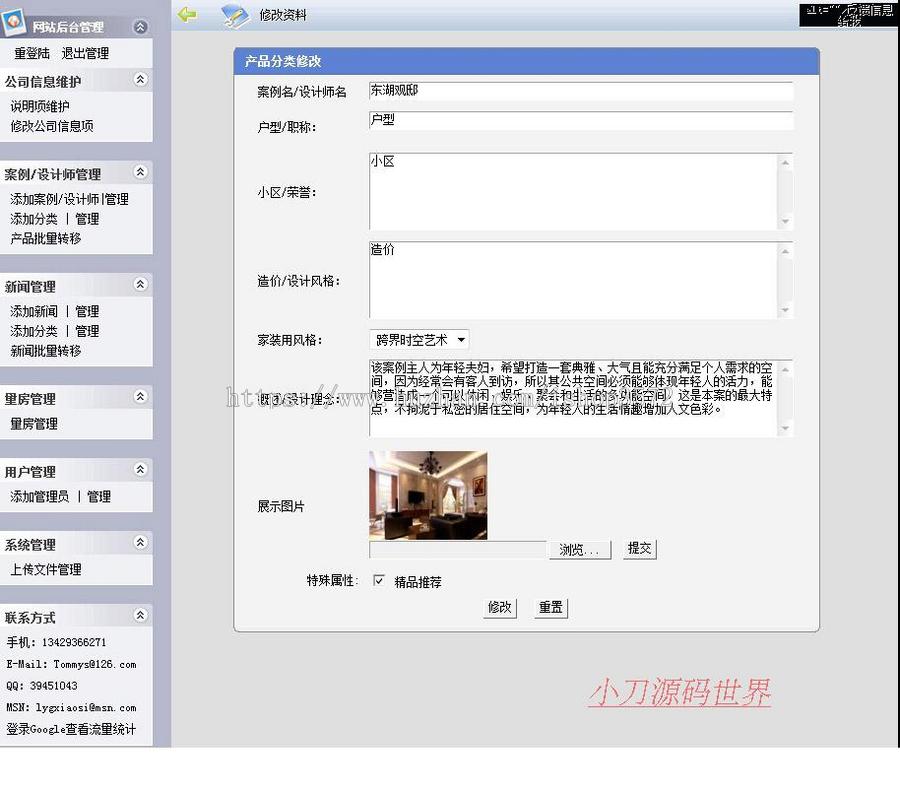Open 上传文件管理 under 系统管理

tap(46, 568)
